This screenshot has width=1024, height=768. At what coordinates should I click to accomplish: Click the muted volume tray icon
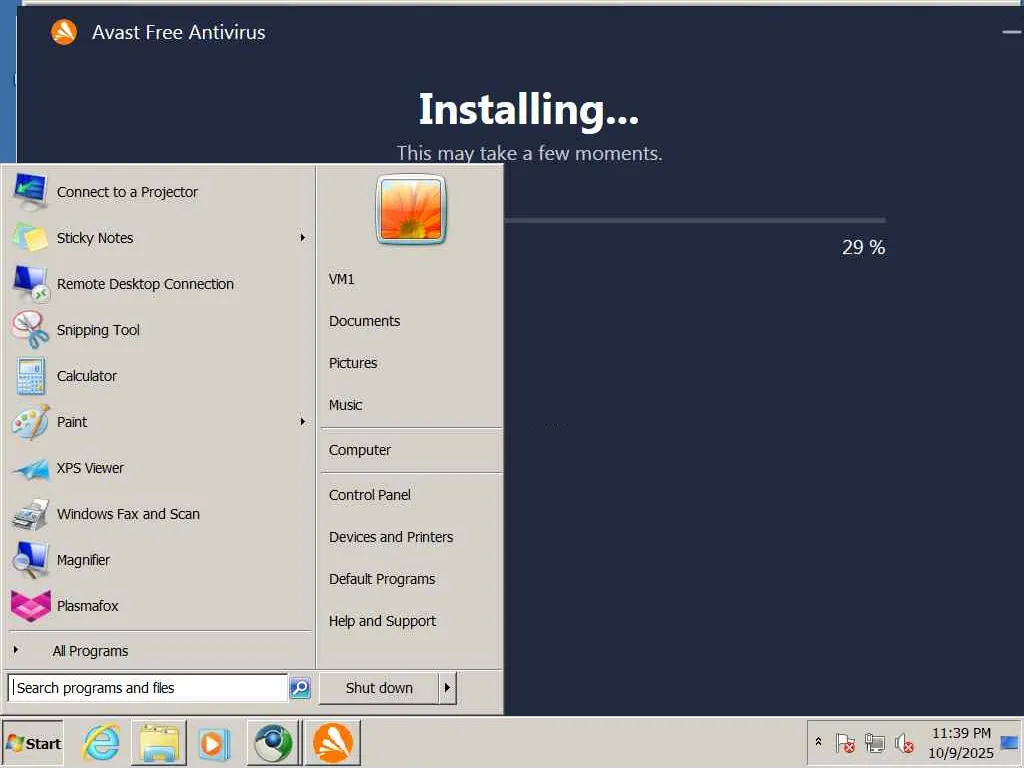coord(904,743)
